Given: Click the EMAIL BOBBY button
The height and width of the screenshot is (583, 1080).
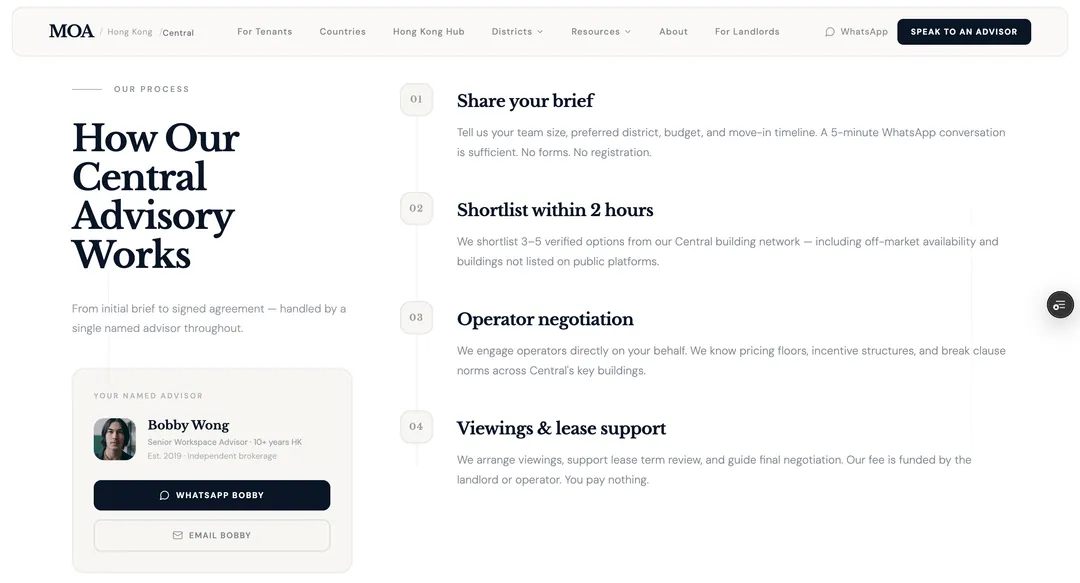Looking at the screenshot, I should pyautogui.click(x=211, y=535).
